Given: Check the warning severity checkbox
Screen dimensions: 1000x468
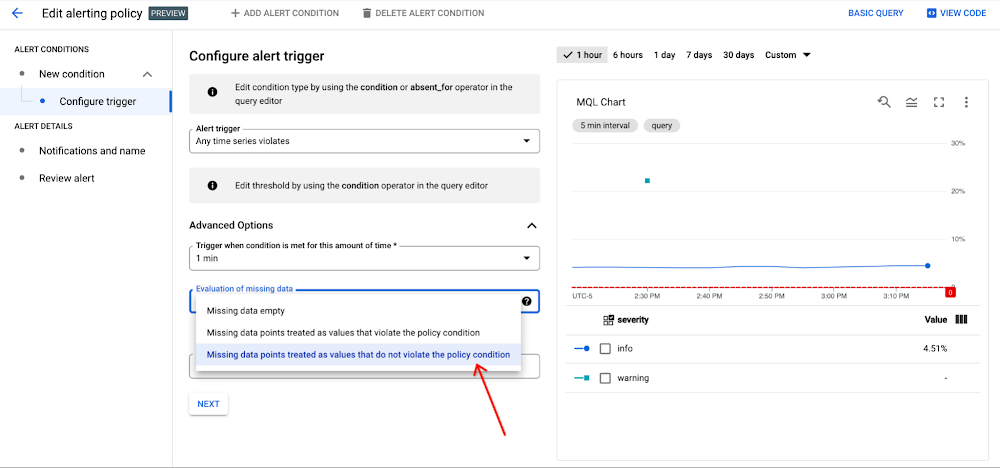Looking at the screenshot, I should pos(605,378).
